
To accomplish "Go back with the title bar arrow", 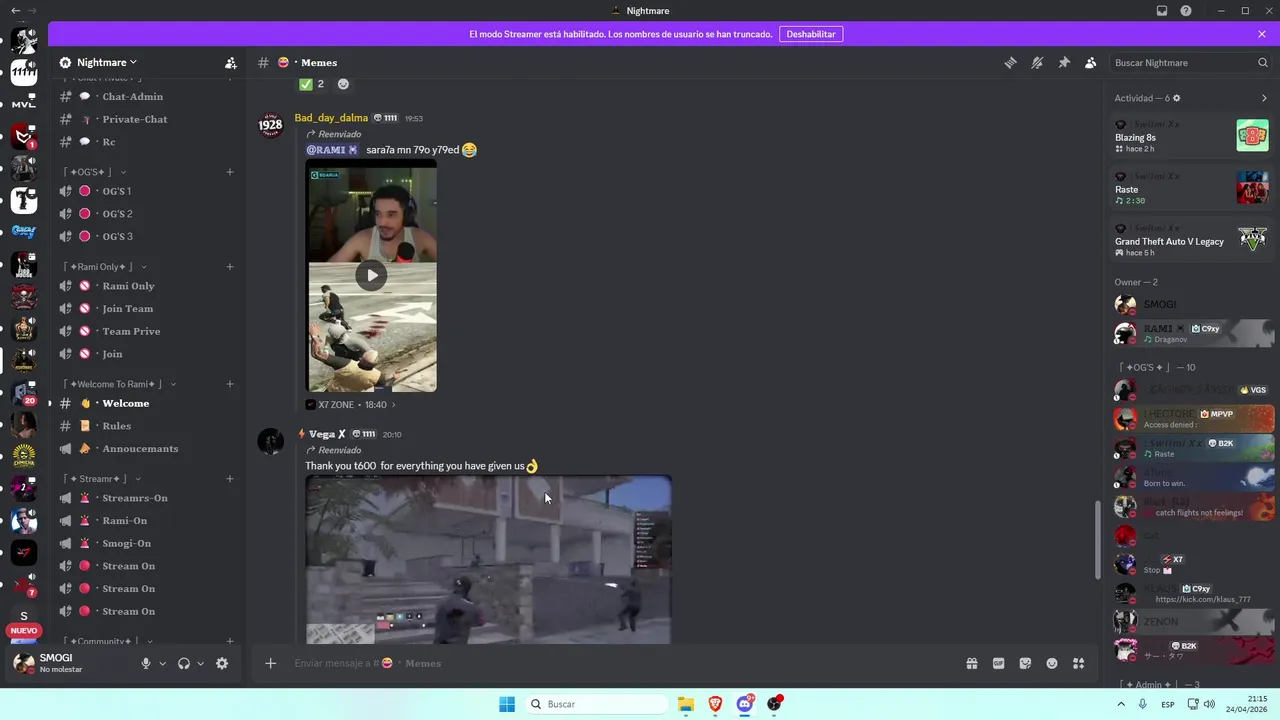I will tap(15, 11).
